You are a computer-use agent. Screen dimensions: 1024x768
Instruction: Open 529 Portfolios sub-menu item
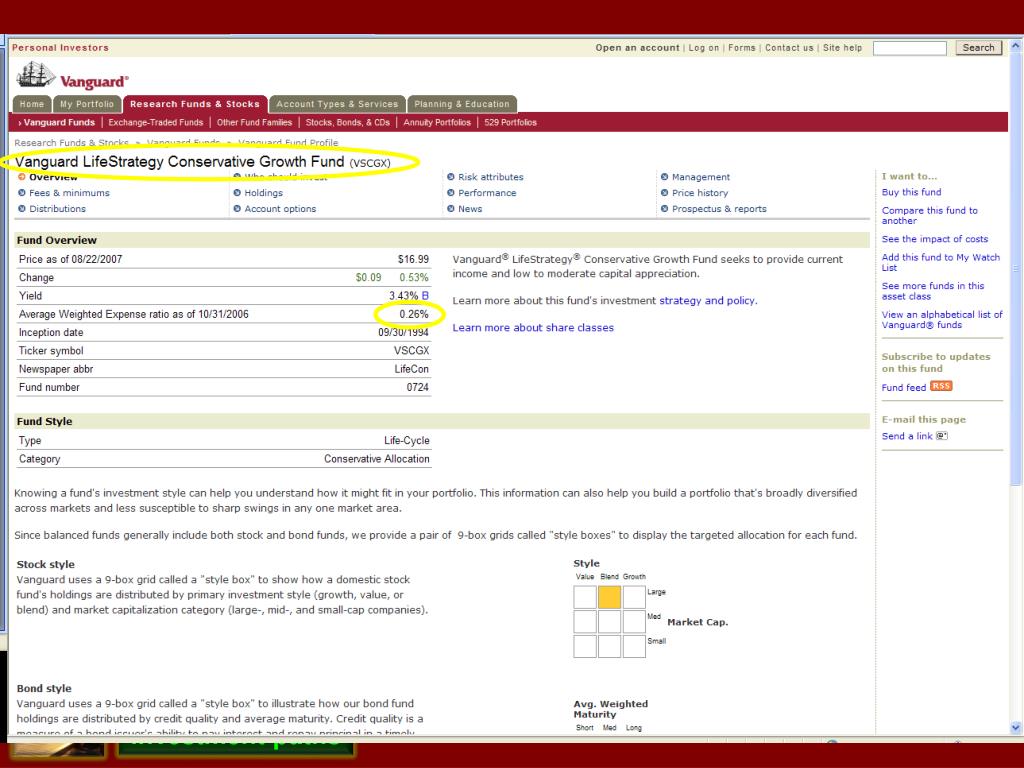tap(510, 122)
